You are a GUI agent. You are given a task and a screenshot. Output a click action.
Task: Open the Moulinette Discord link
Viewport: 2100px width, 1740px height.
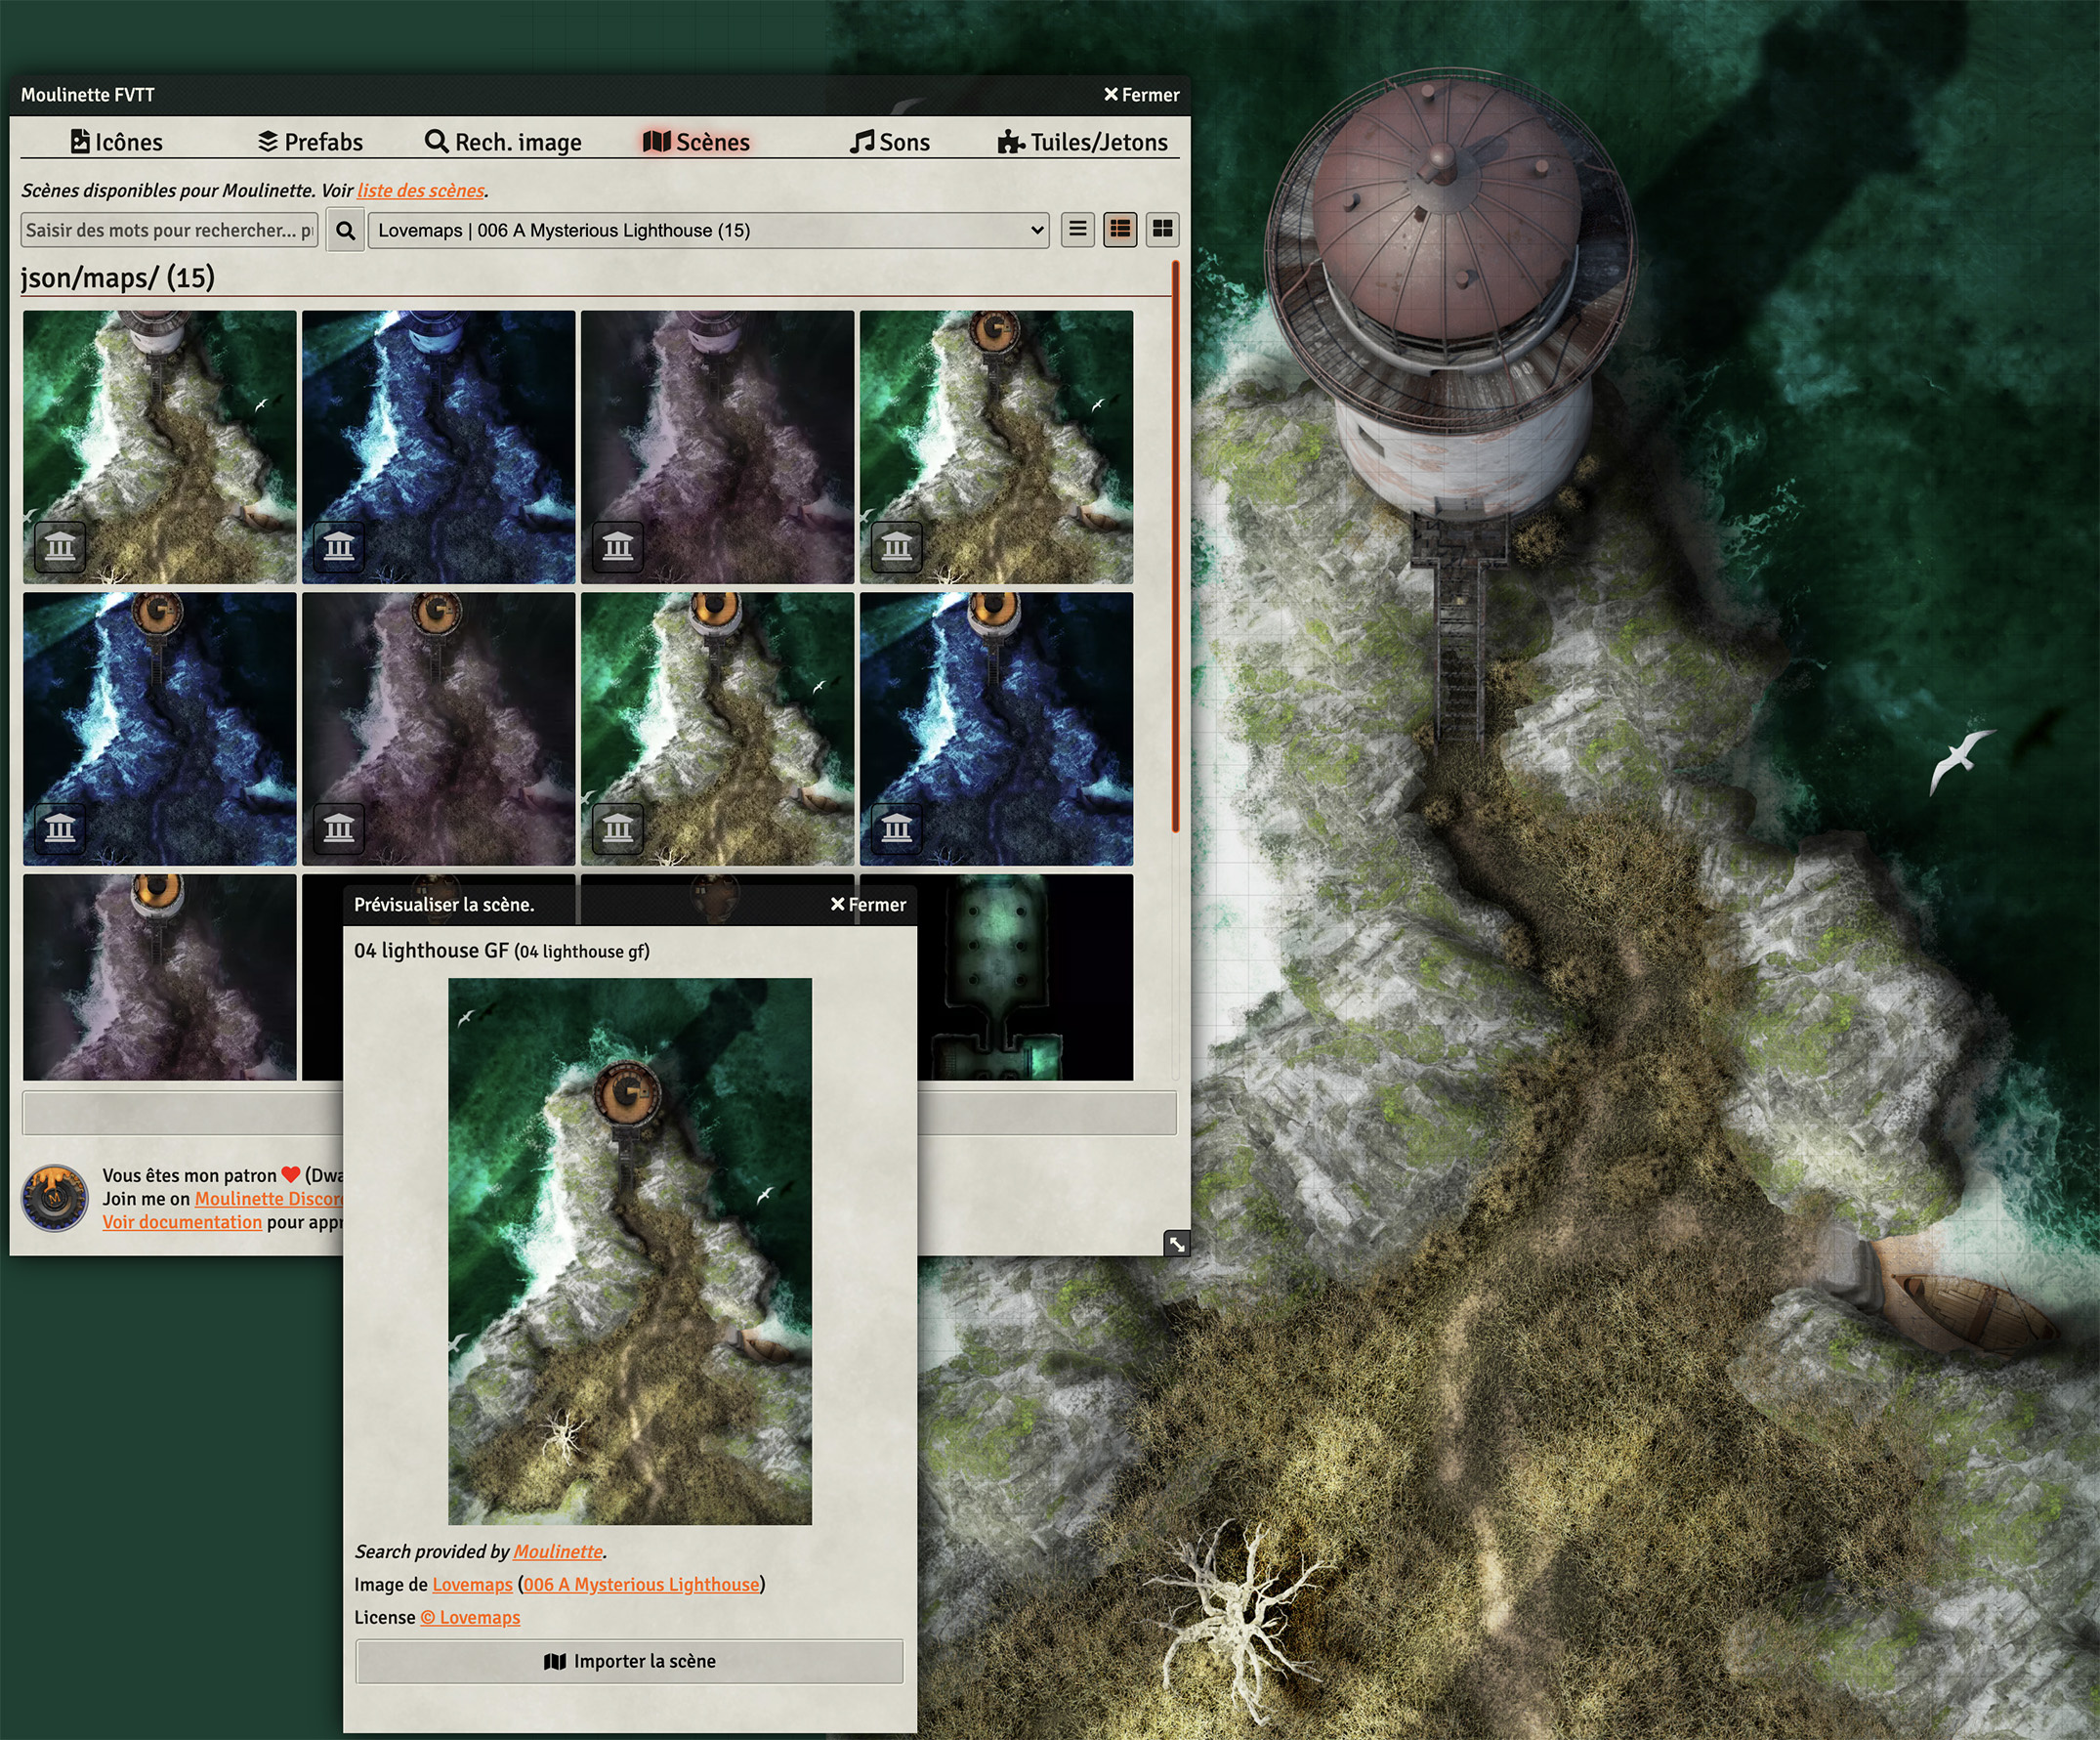[268, 1198]
